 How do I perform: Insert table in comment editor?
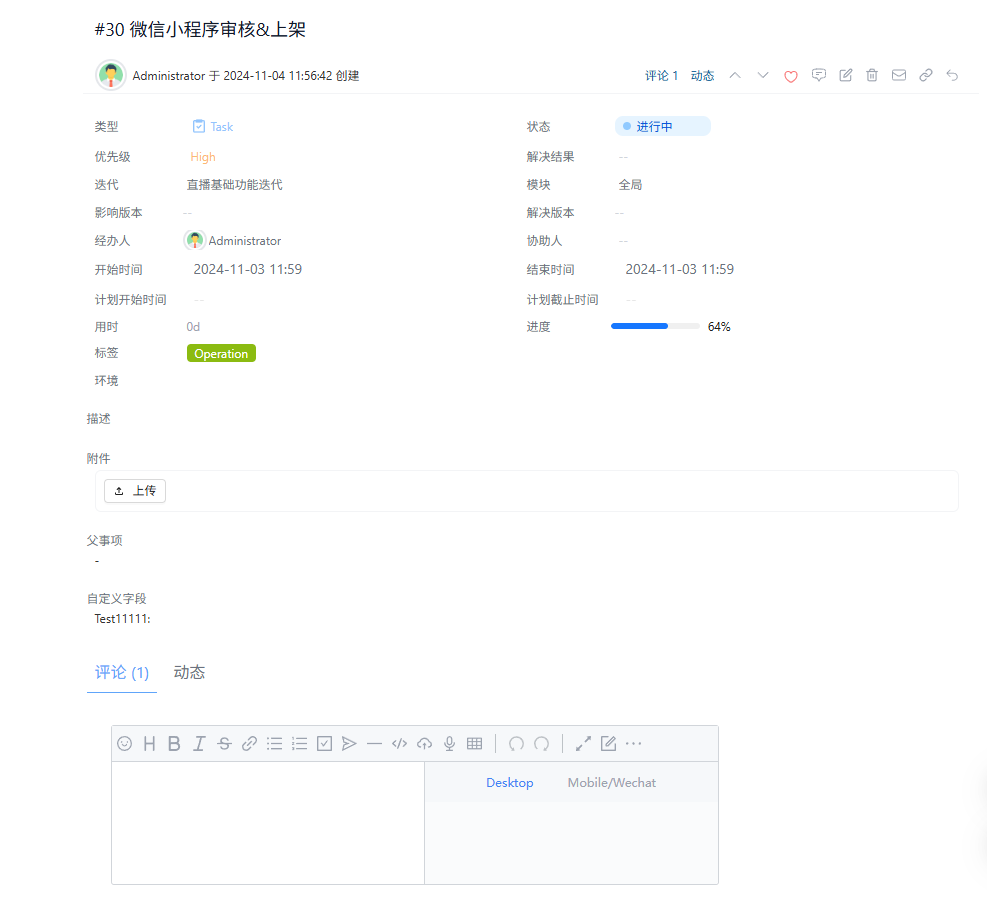[x=475, y=743]
